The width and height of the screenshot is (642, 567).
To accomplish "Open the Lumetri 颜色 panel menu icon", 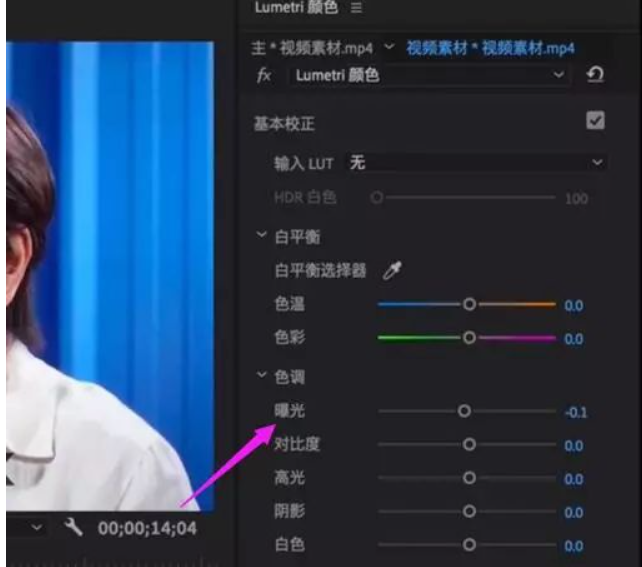I will point(356,7).
